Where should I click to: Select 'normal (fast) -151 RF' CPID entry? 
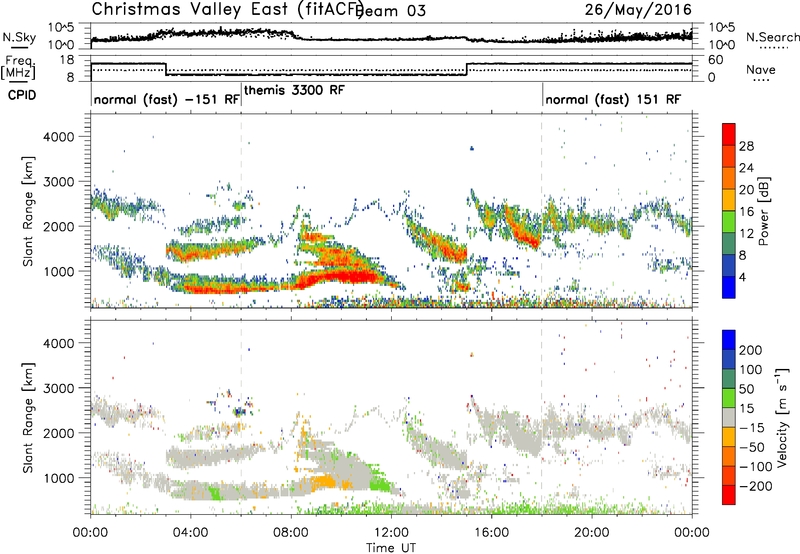166,99
